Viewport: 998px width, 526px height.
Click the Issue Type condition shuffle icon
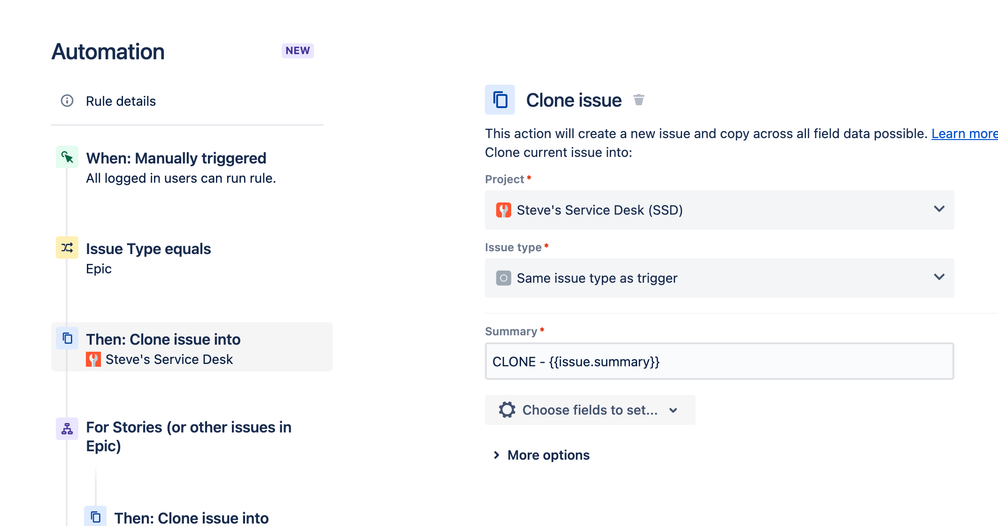tap(67, 248)
